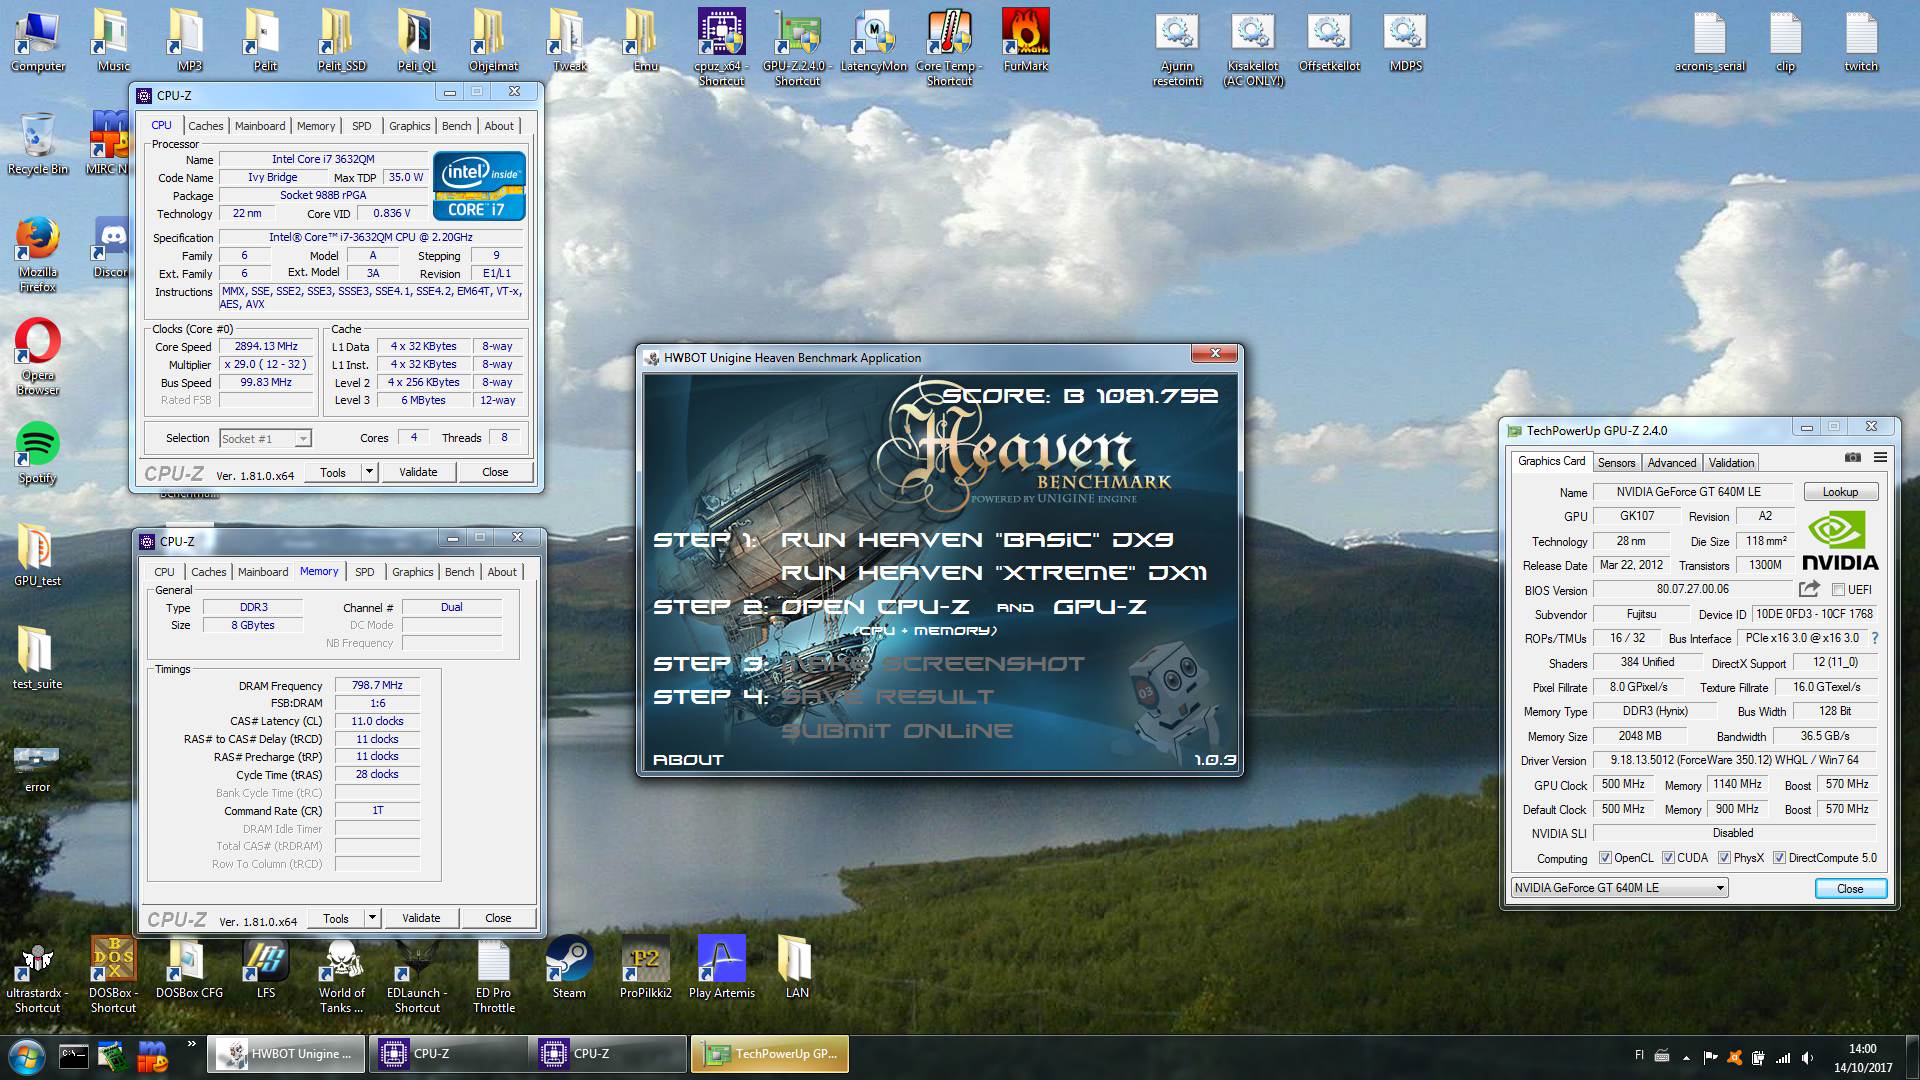
Task: Click the Lookup button in GPU-Z
Action: click(x=1840, y=492)
